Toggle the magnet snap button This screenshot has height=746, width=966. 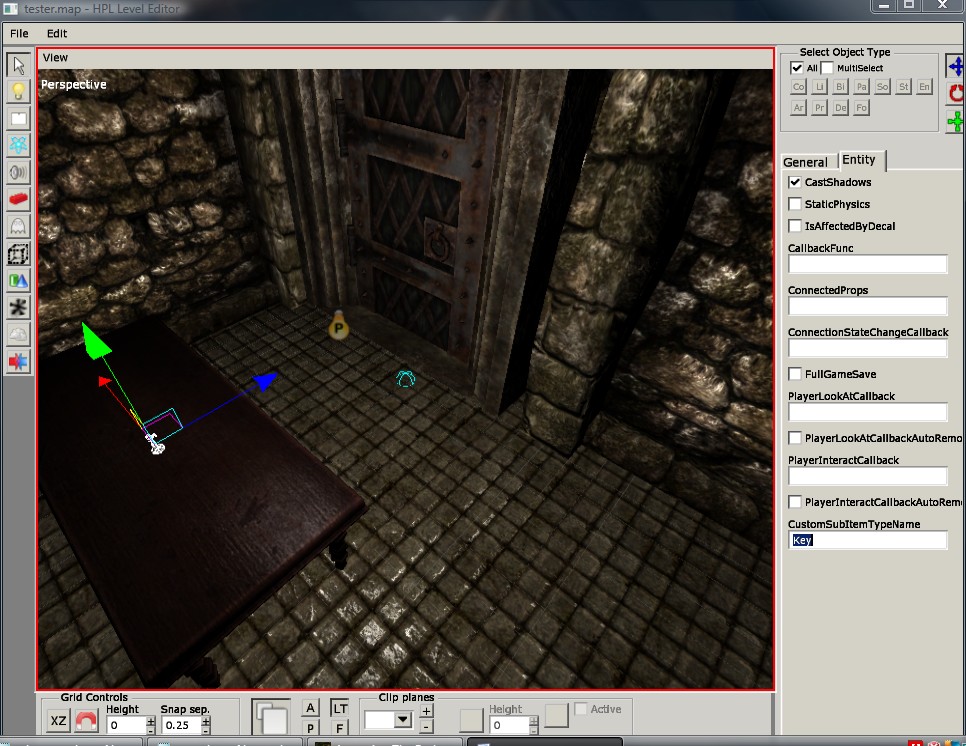pyautogui.click(x=87, y=722)
